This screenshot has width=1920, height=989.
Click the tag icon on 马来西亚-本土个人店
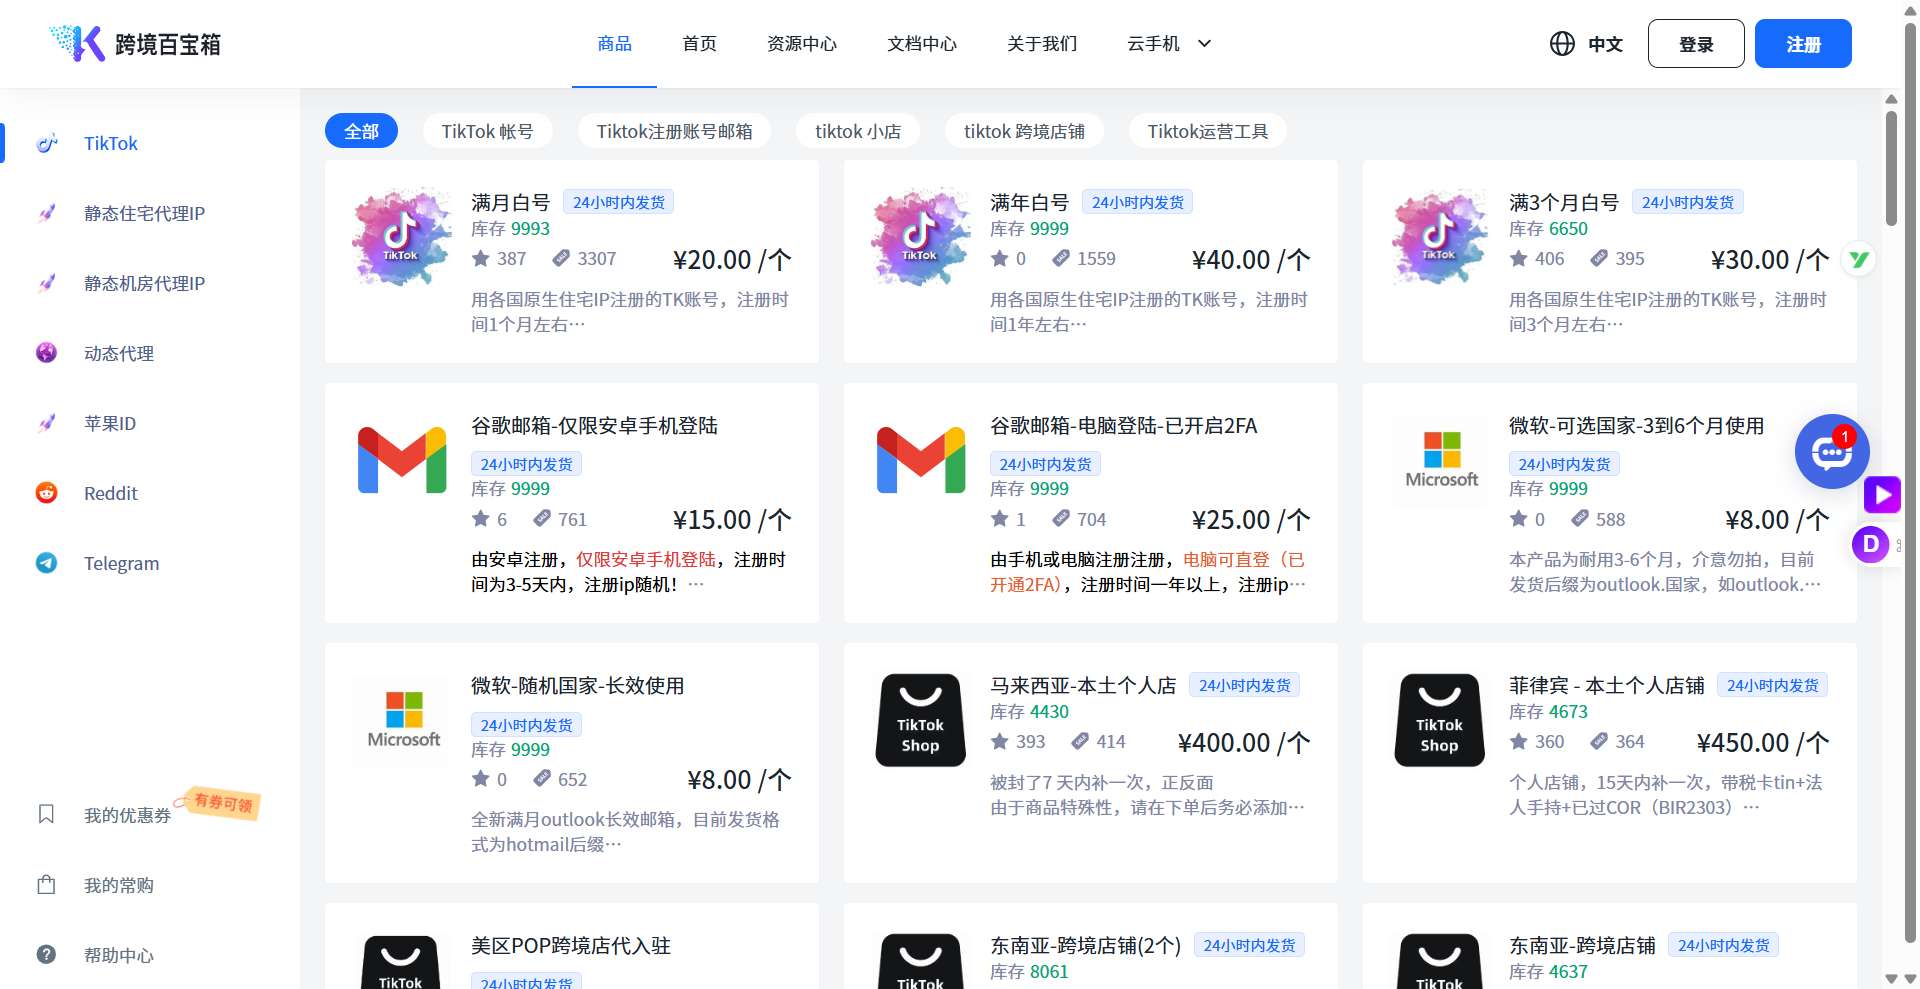coord(1080,742)
